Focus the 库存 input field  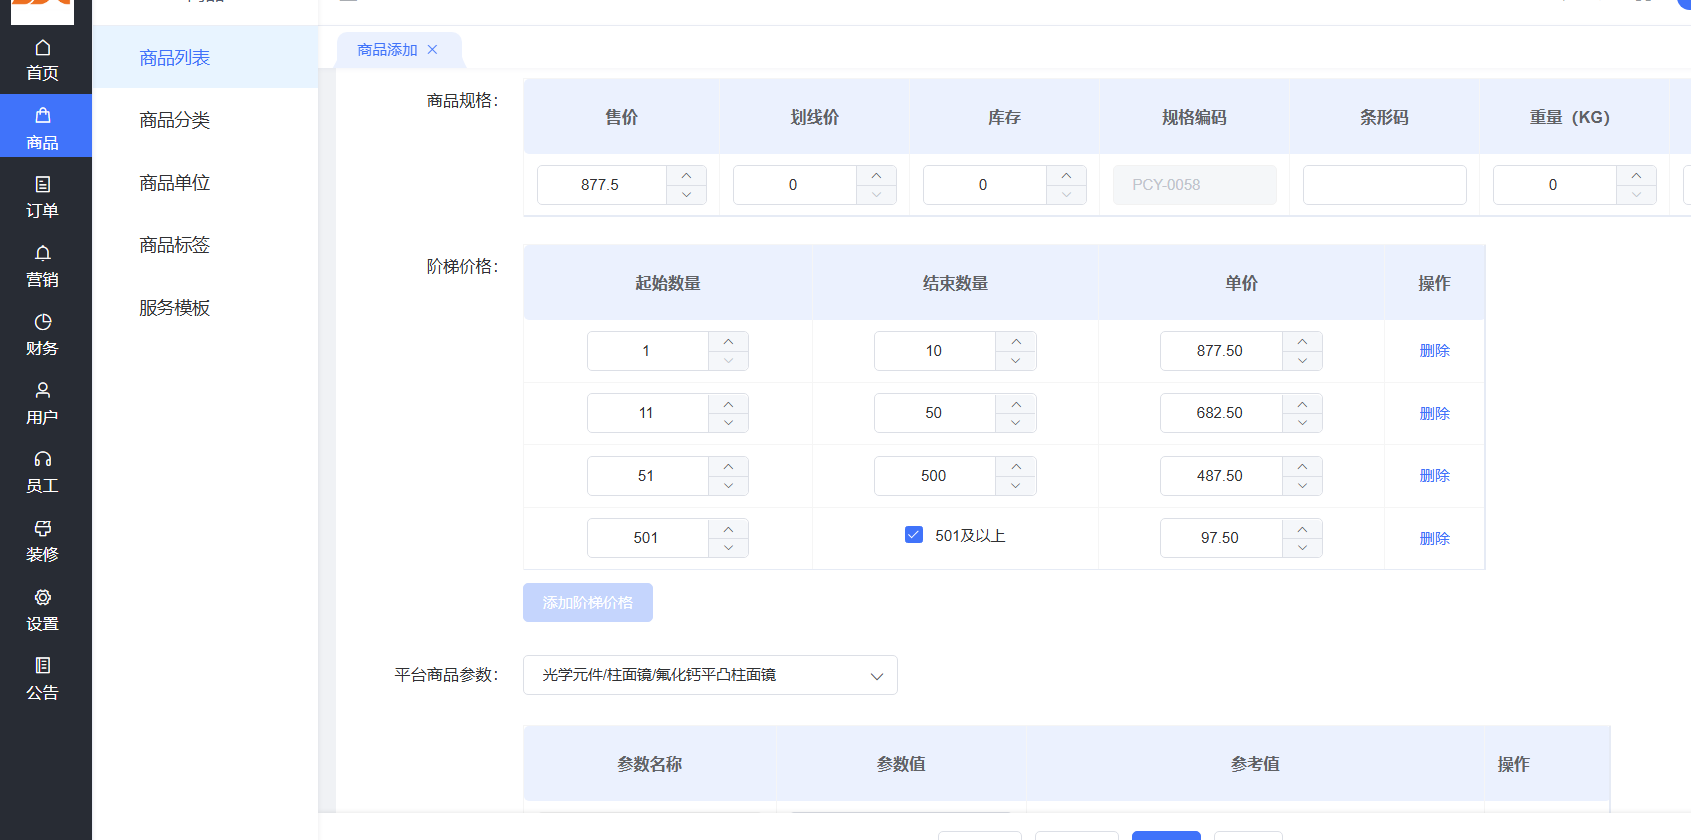tap(984, 185)
